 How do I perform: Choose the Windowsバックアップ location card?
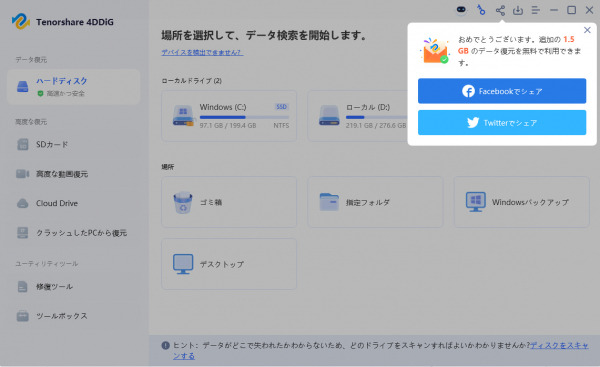pos(521,202)
